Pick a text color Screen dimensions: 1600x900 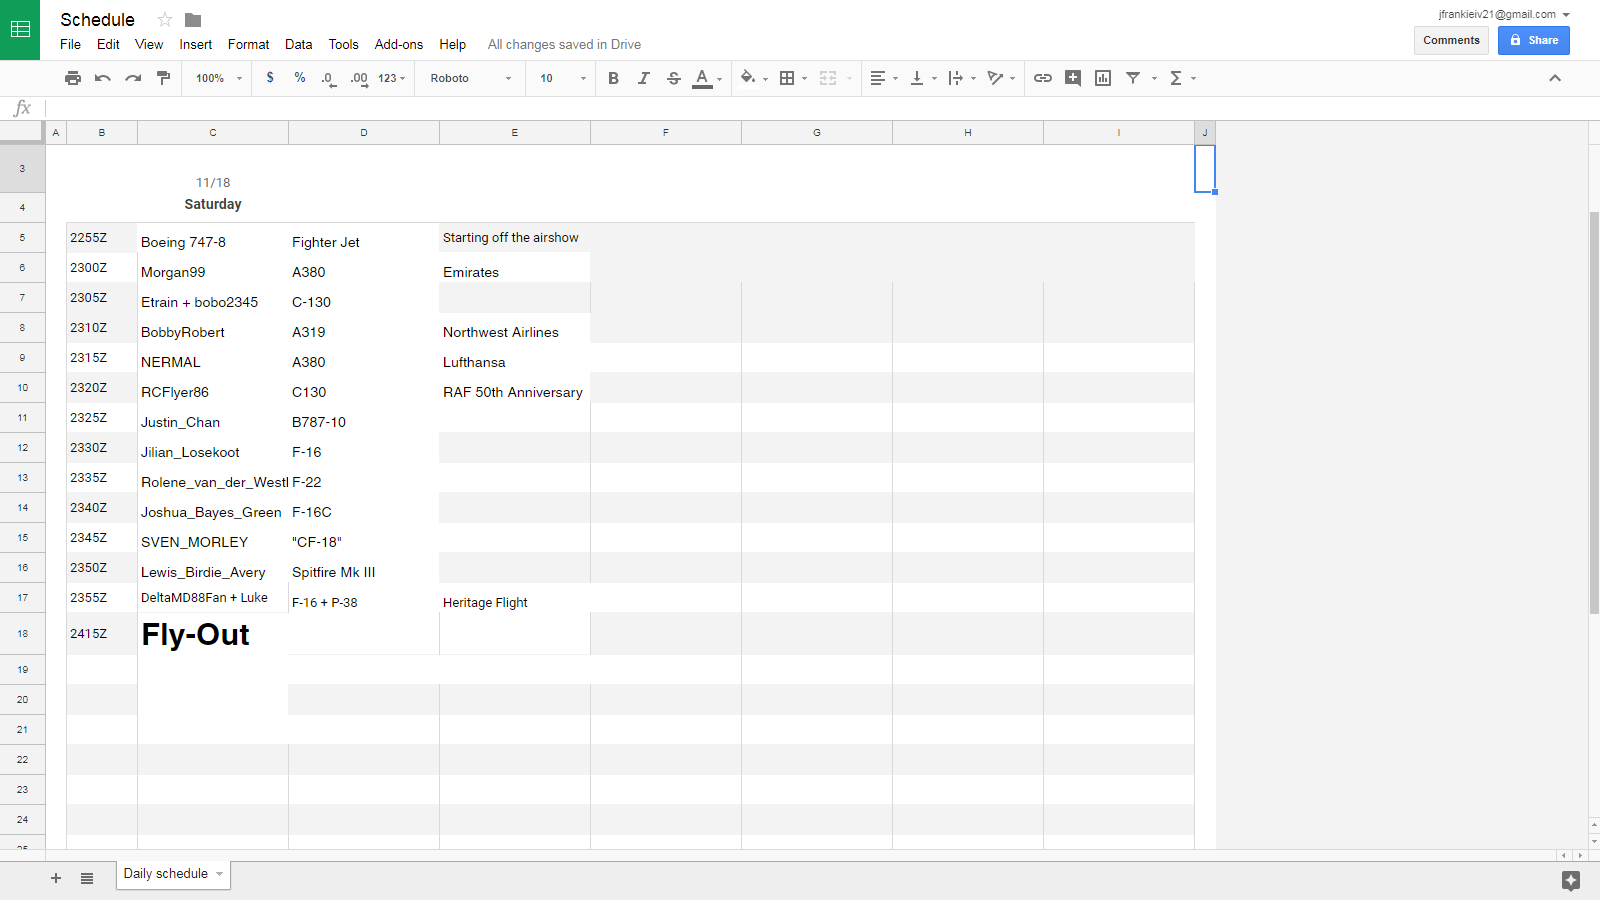point(703,78)
